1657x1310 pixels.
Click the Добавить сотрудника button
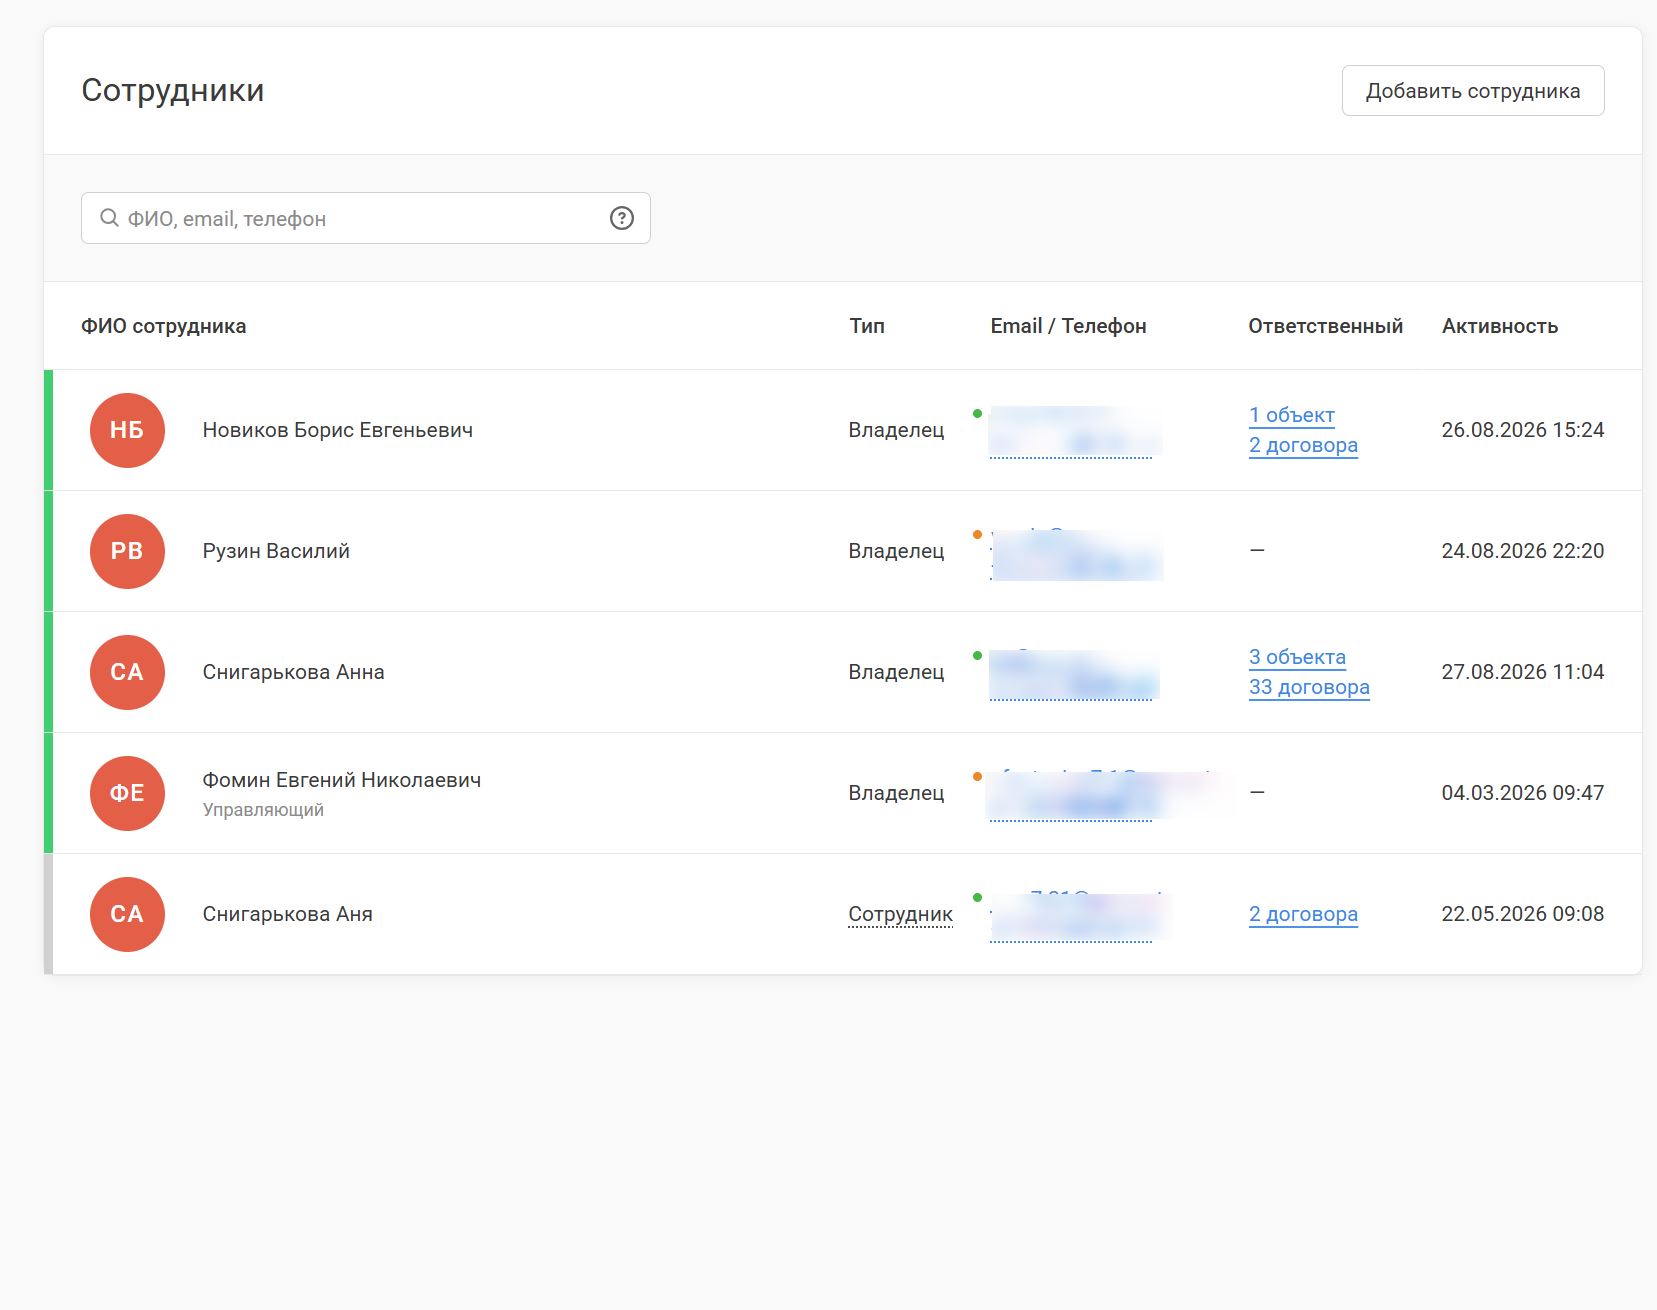tap(1473, 91)
